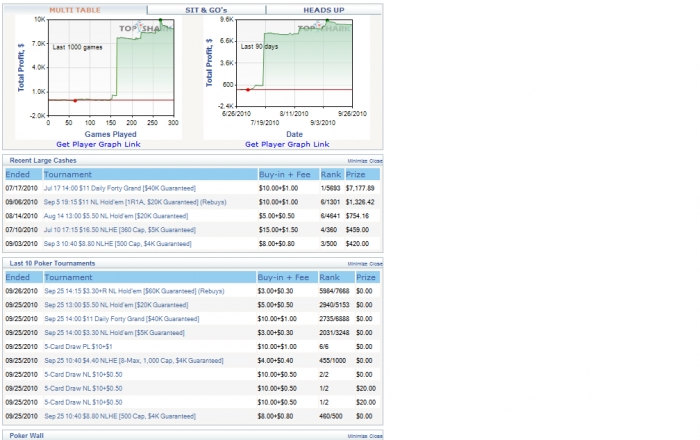Open Sep 25 14:00 $11 Daily Forty Grand tournament
This screenshot has height=440, width=700.
122,319
